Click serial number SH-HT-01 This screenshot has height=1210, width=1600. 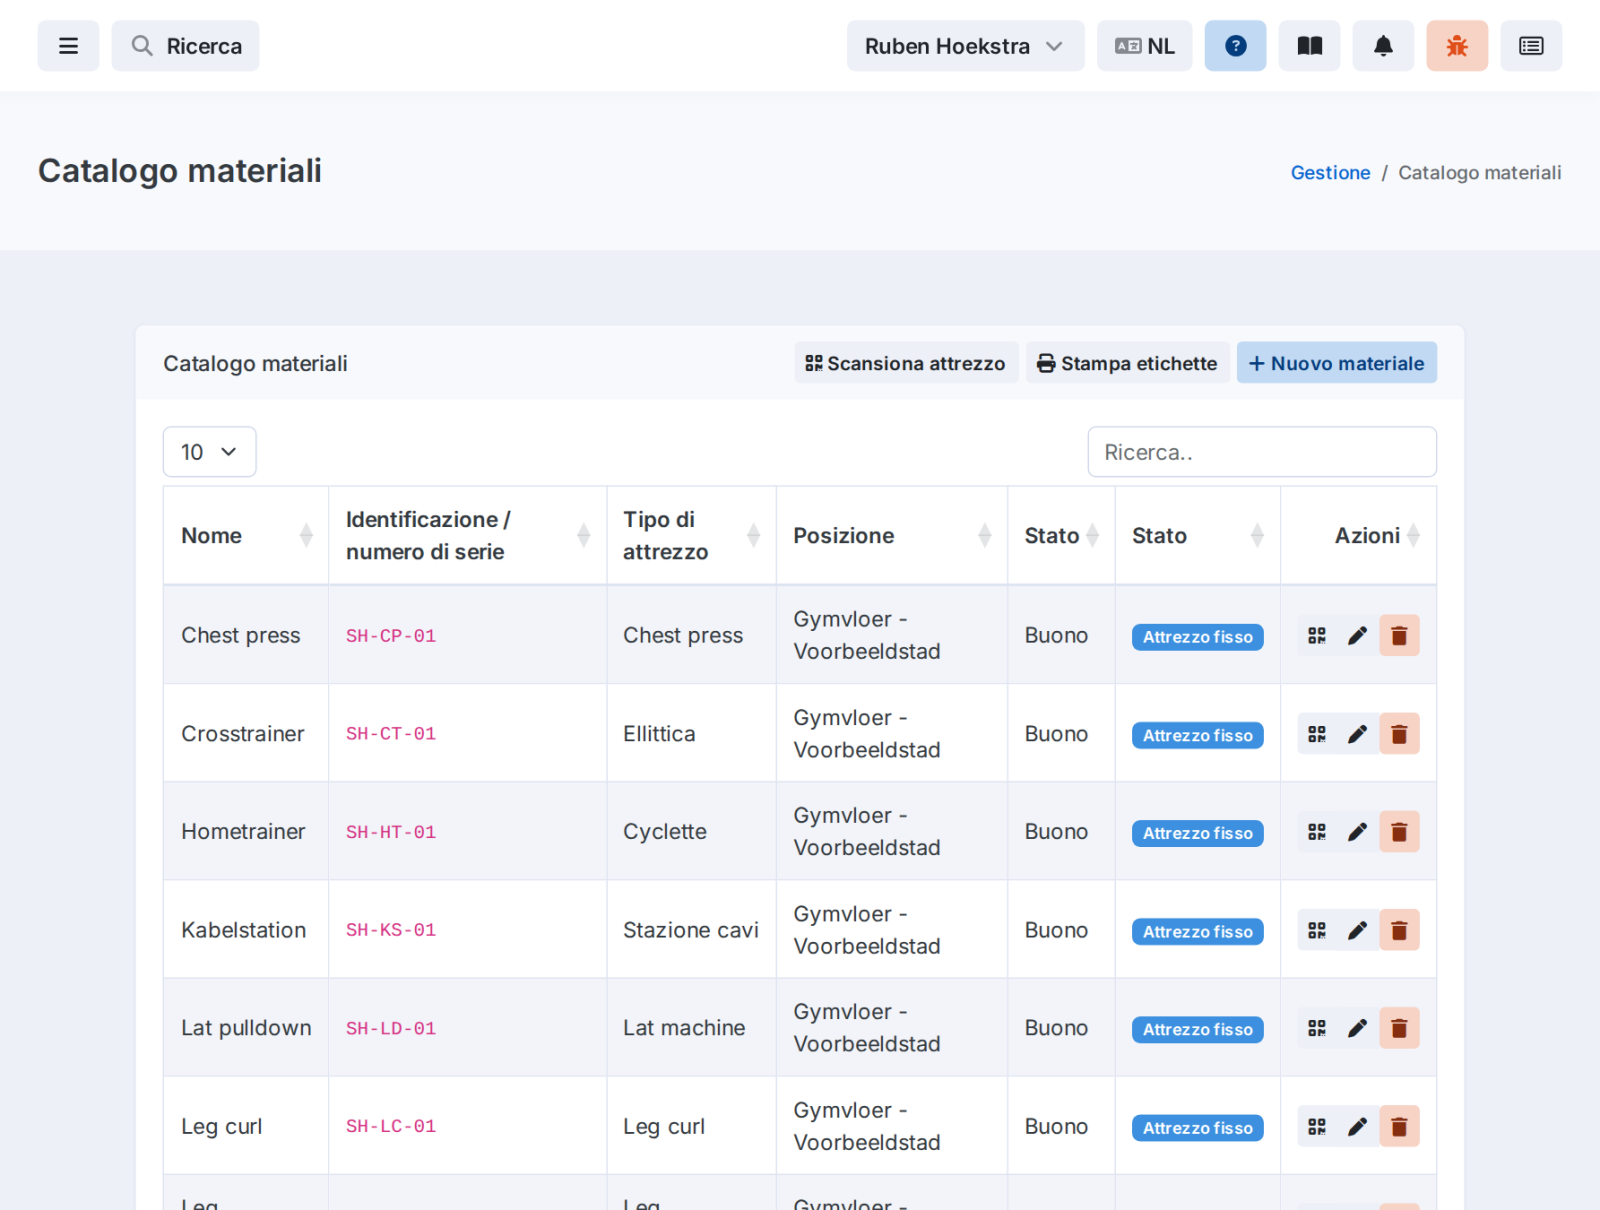click(391, 832)
